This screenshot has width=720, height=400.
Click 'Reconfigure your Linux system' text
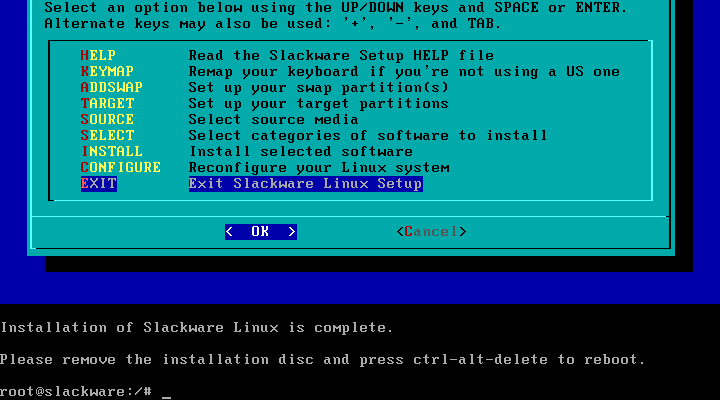pyautogui.click(x=319, y=168)
